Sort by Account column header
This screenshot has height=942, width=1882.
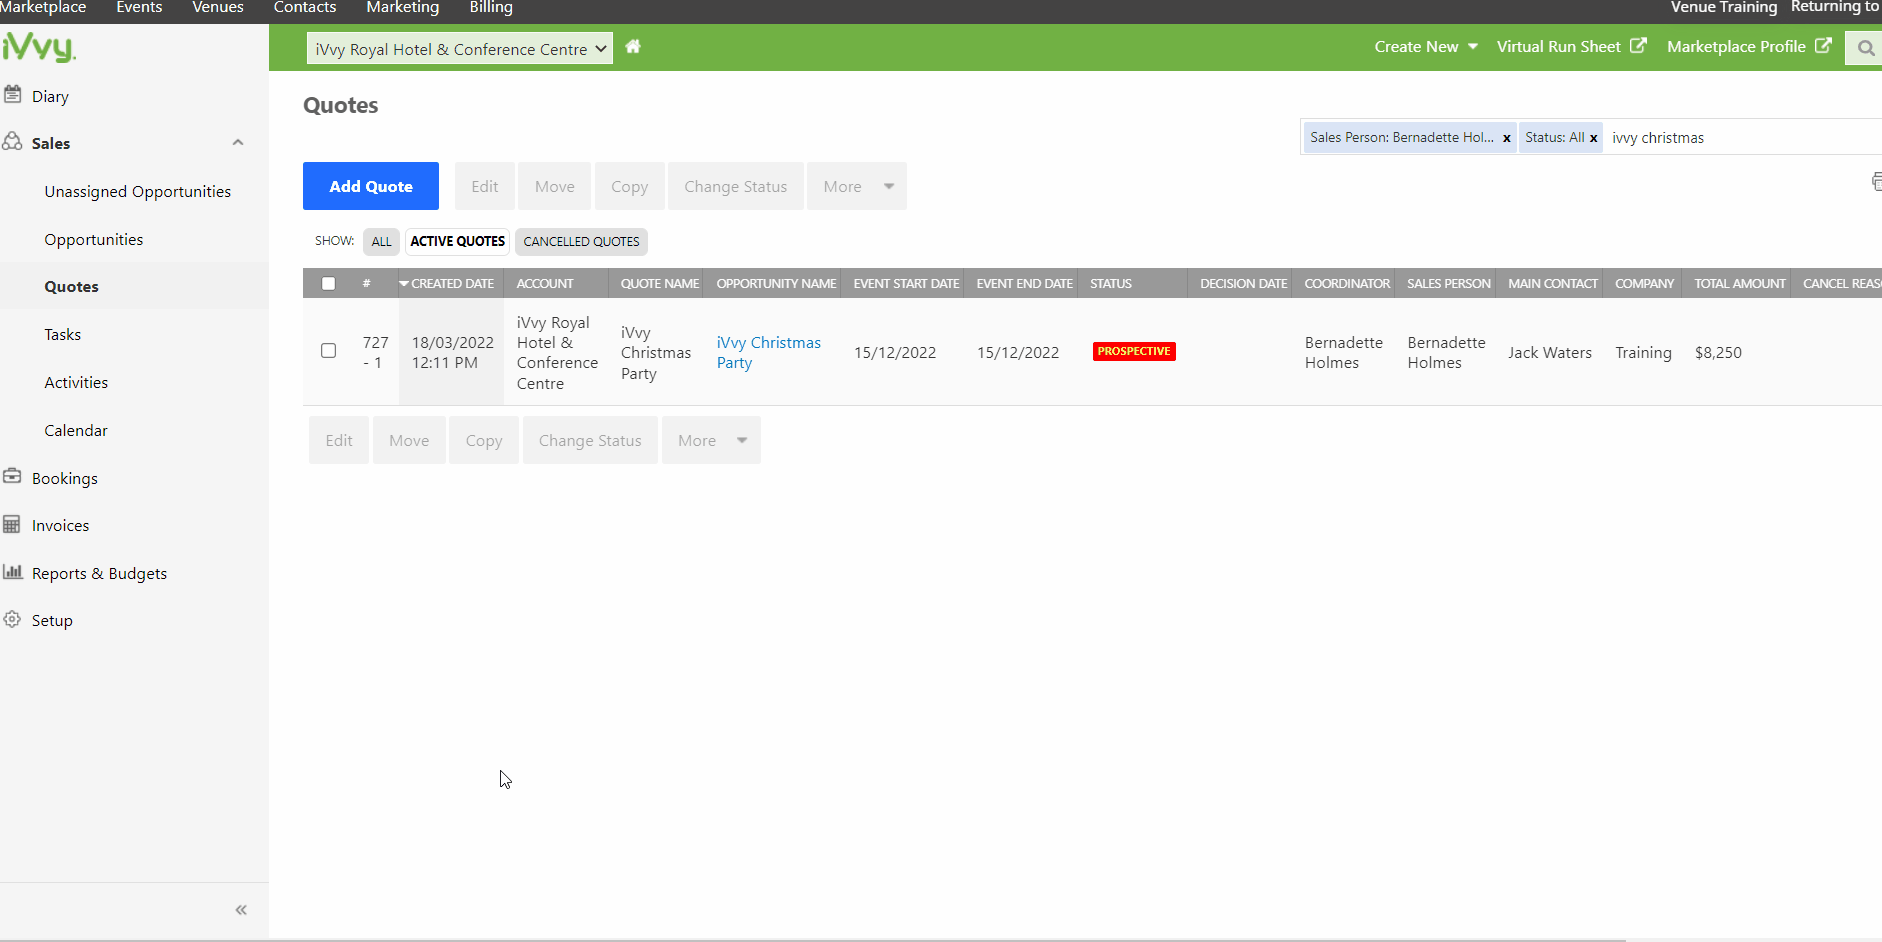tap(545, 283)
